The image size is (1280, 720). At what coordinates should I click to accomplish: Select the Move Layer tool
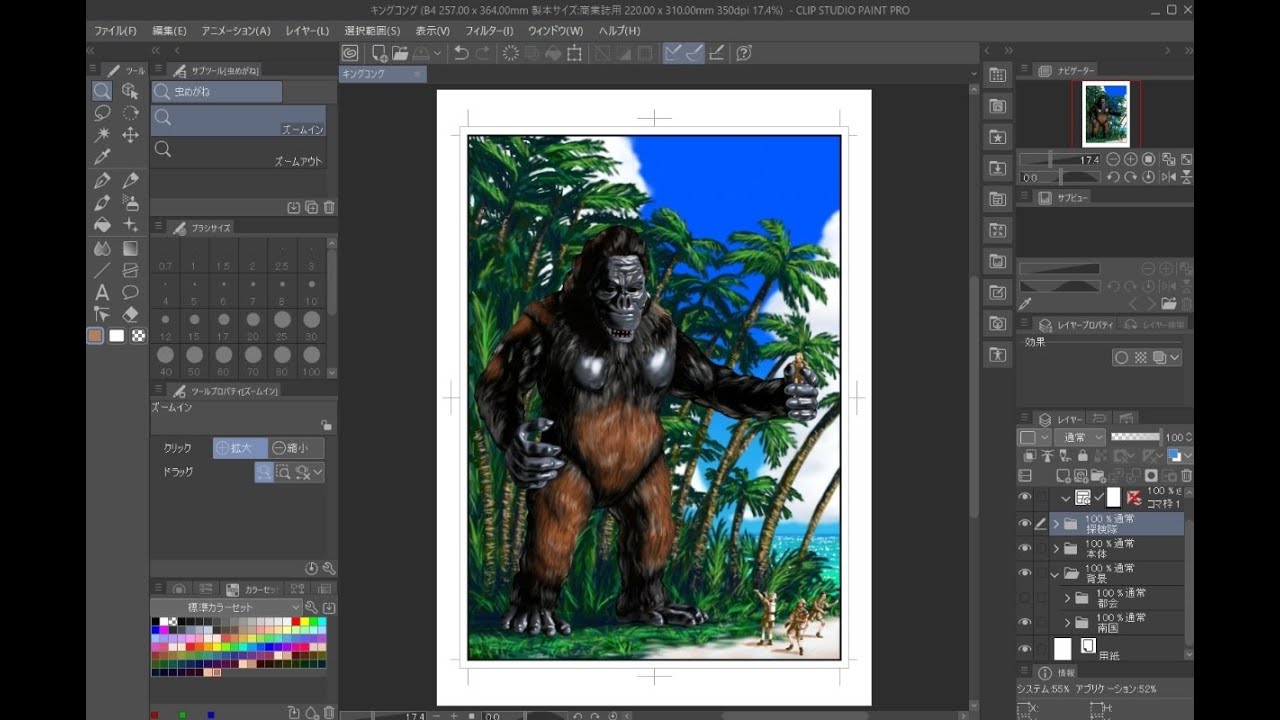pos(130,135)
